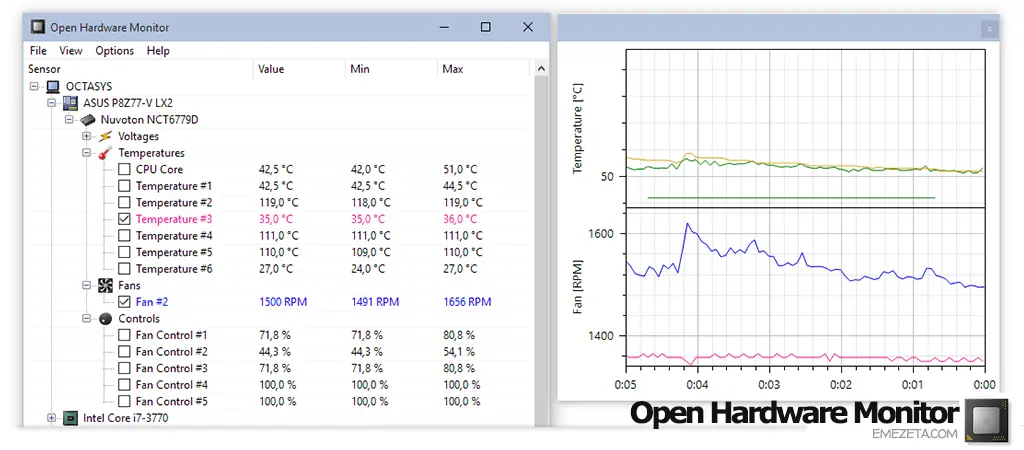
Task: Click the Temperature #6 min 24,0 °C
Action: click(368, 269)
